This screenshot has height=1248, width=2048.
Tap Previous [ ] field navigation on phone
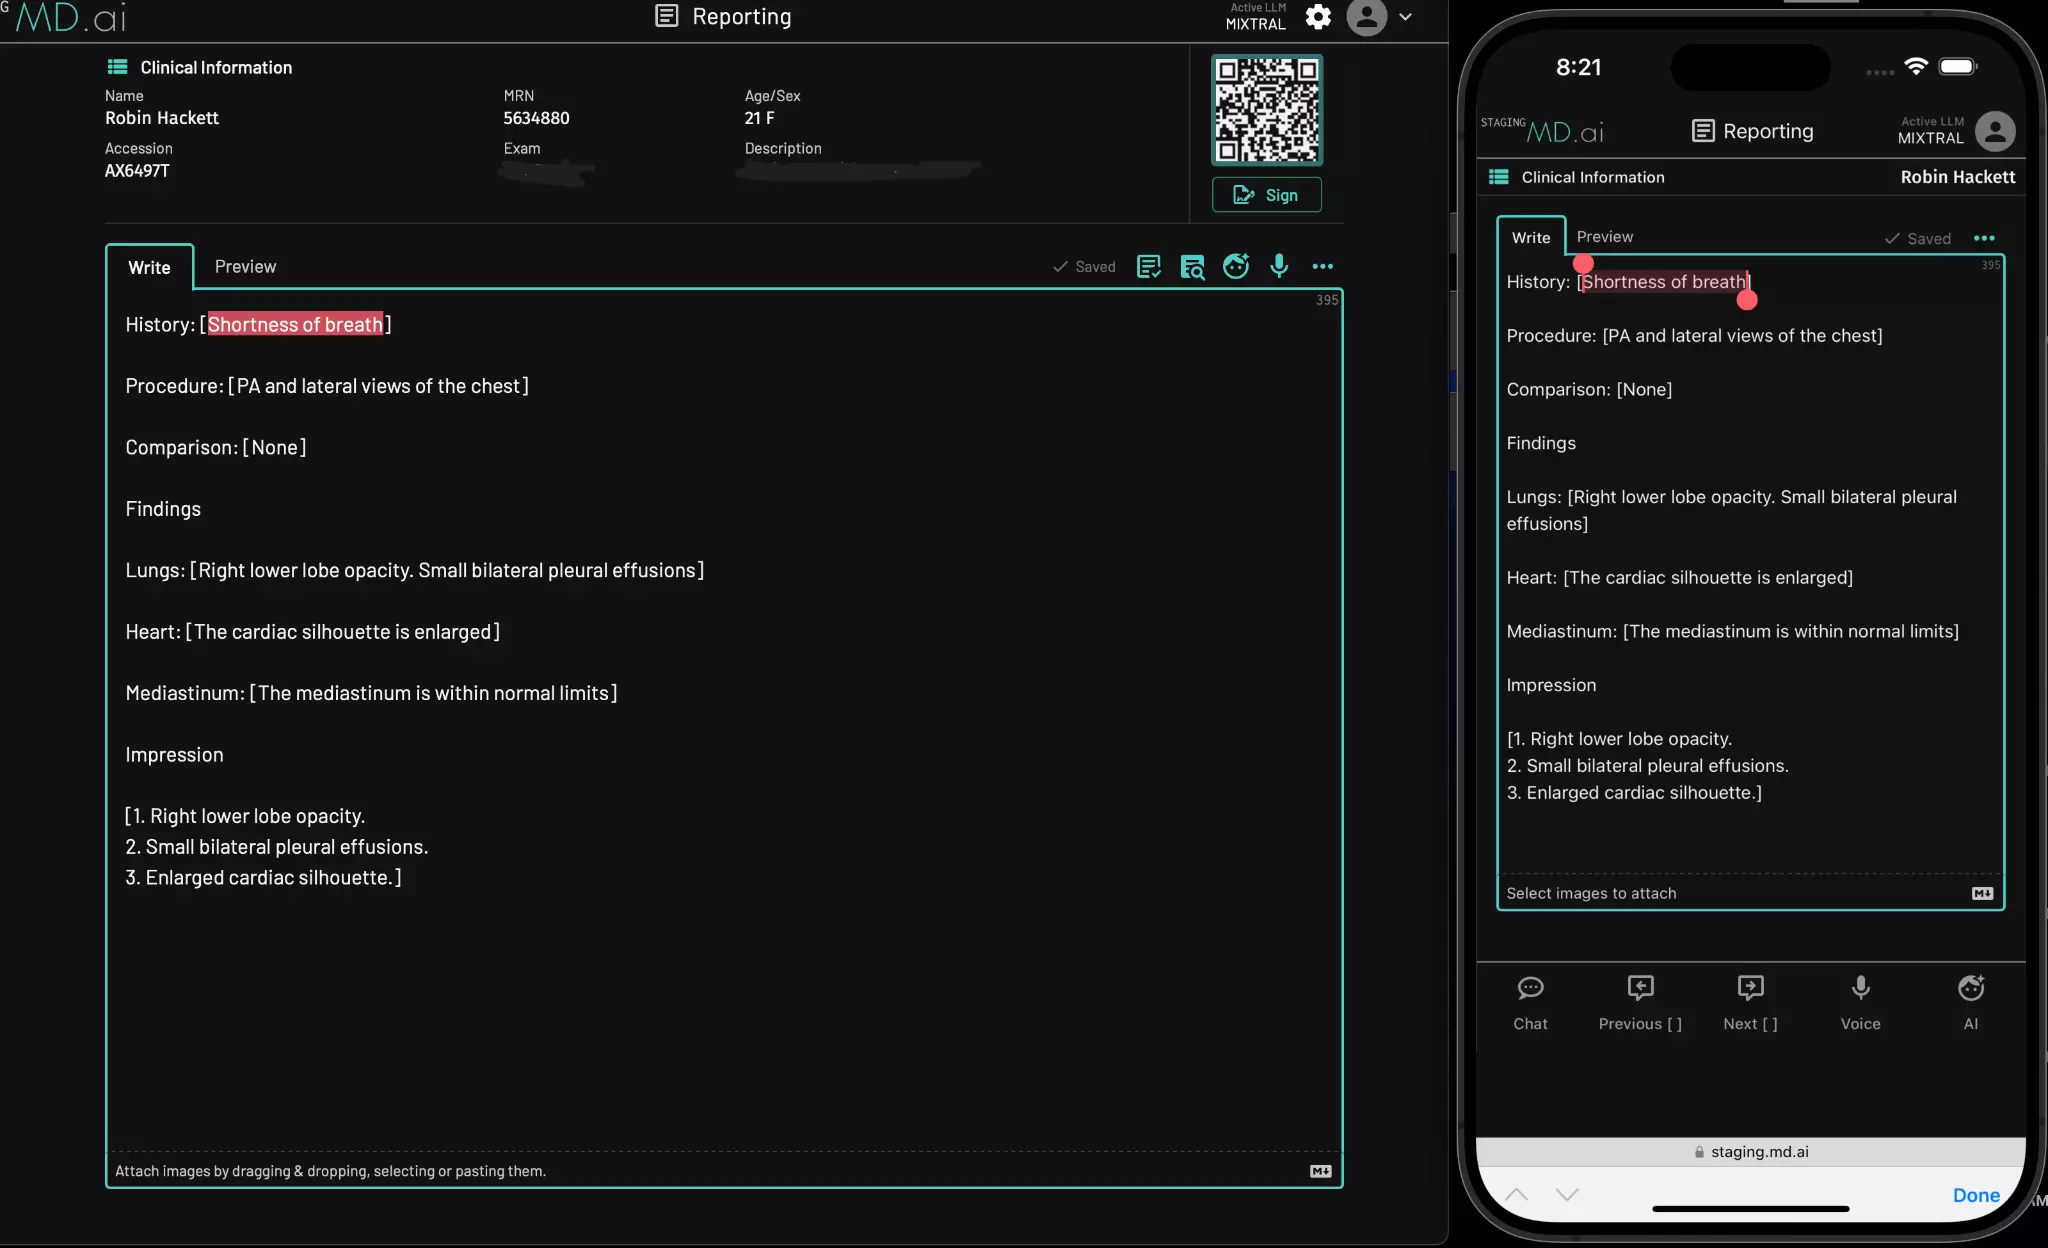[x=1640, y=1002]
